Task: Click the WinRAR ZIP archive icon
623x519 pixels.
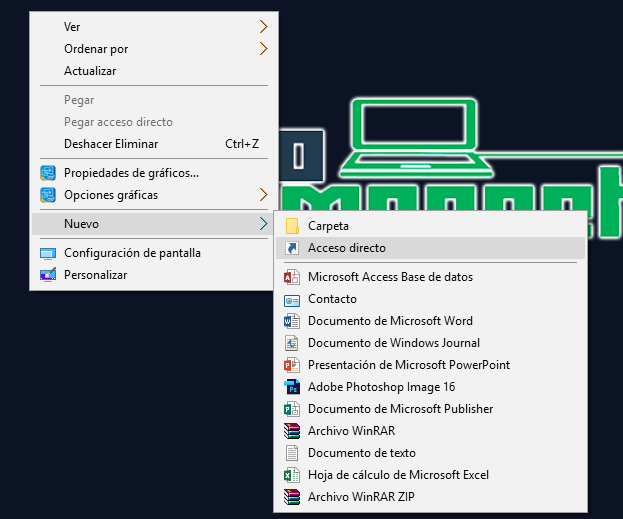Action: coord(292,497)
